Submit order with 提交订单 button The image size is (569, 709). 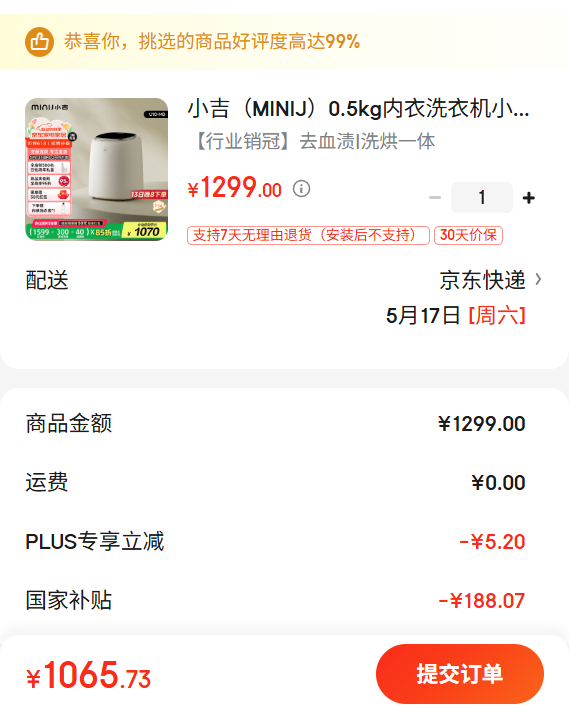[460, 674]
